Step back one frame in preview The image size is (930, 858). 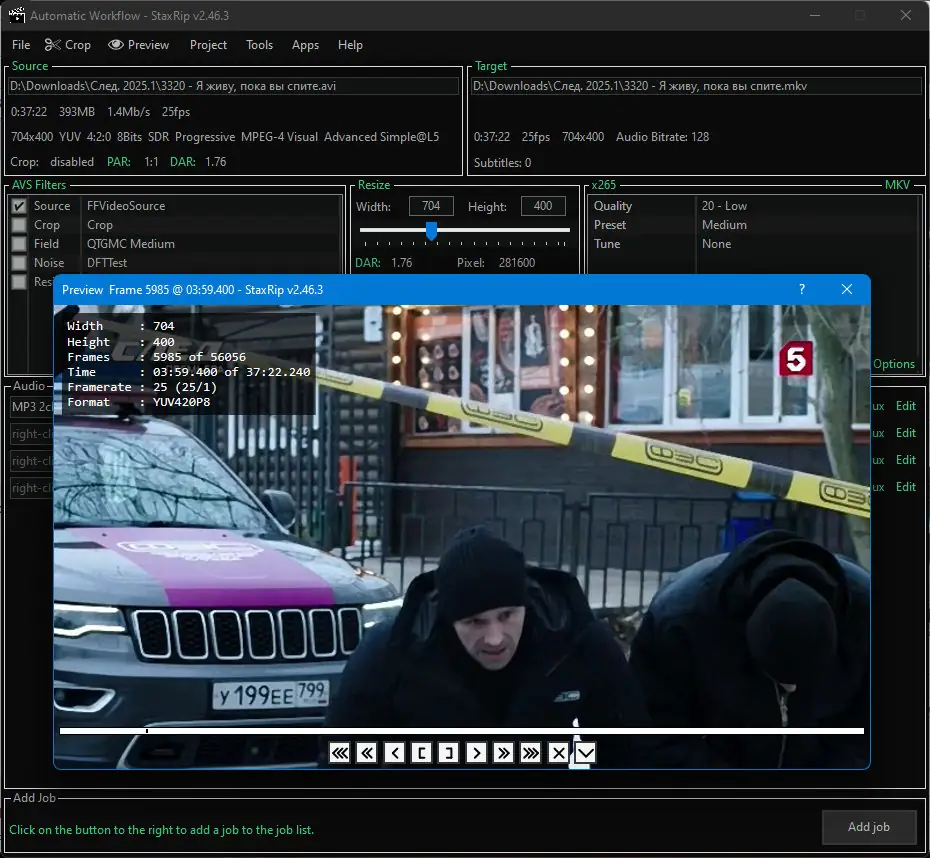[x=394, y=753]
